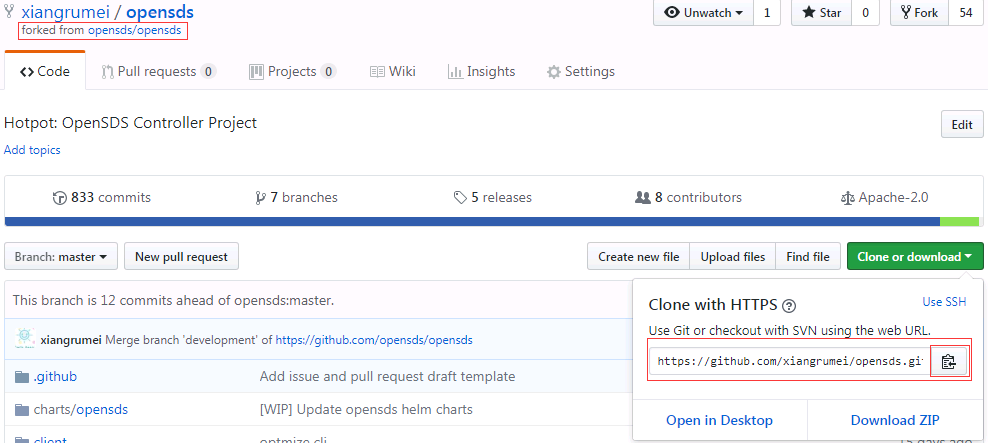Viewport: 988px width, 443px height.
Task: Click Upload files button
Action: 733,256
